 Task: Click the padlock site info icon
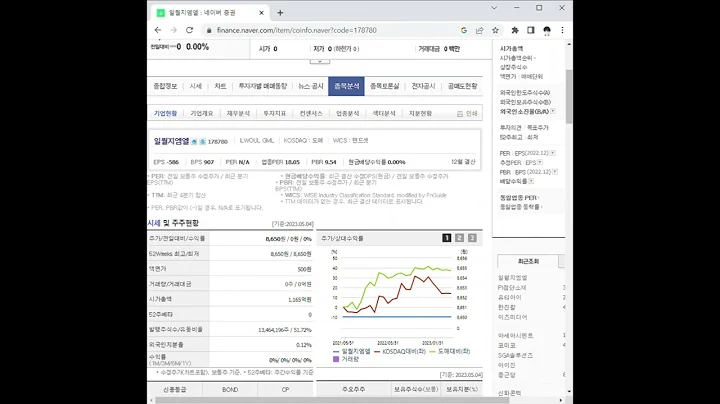(209, 30)
